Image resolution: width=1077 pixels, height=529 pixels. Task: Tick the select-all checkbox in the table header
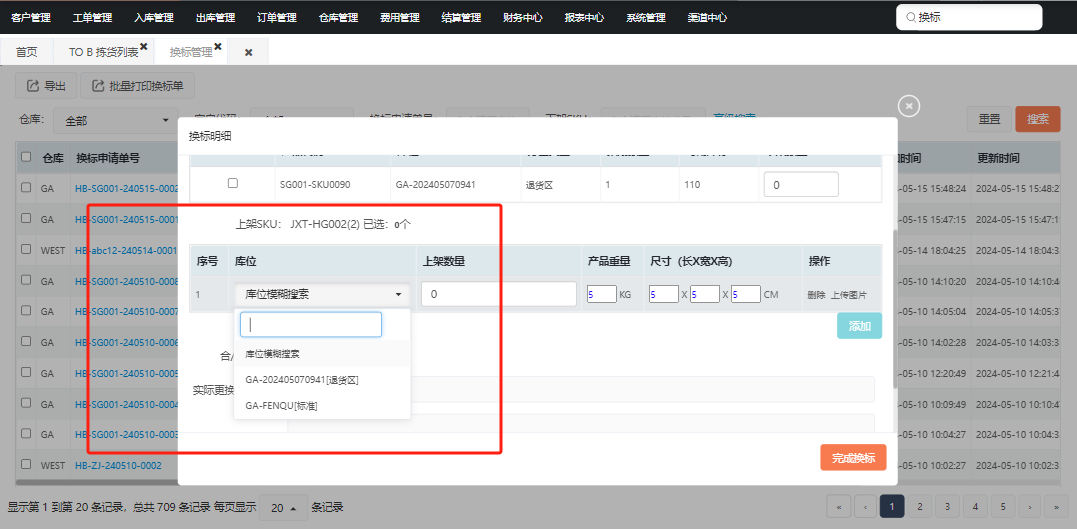pyautogui.click(x=26, y=157)
